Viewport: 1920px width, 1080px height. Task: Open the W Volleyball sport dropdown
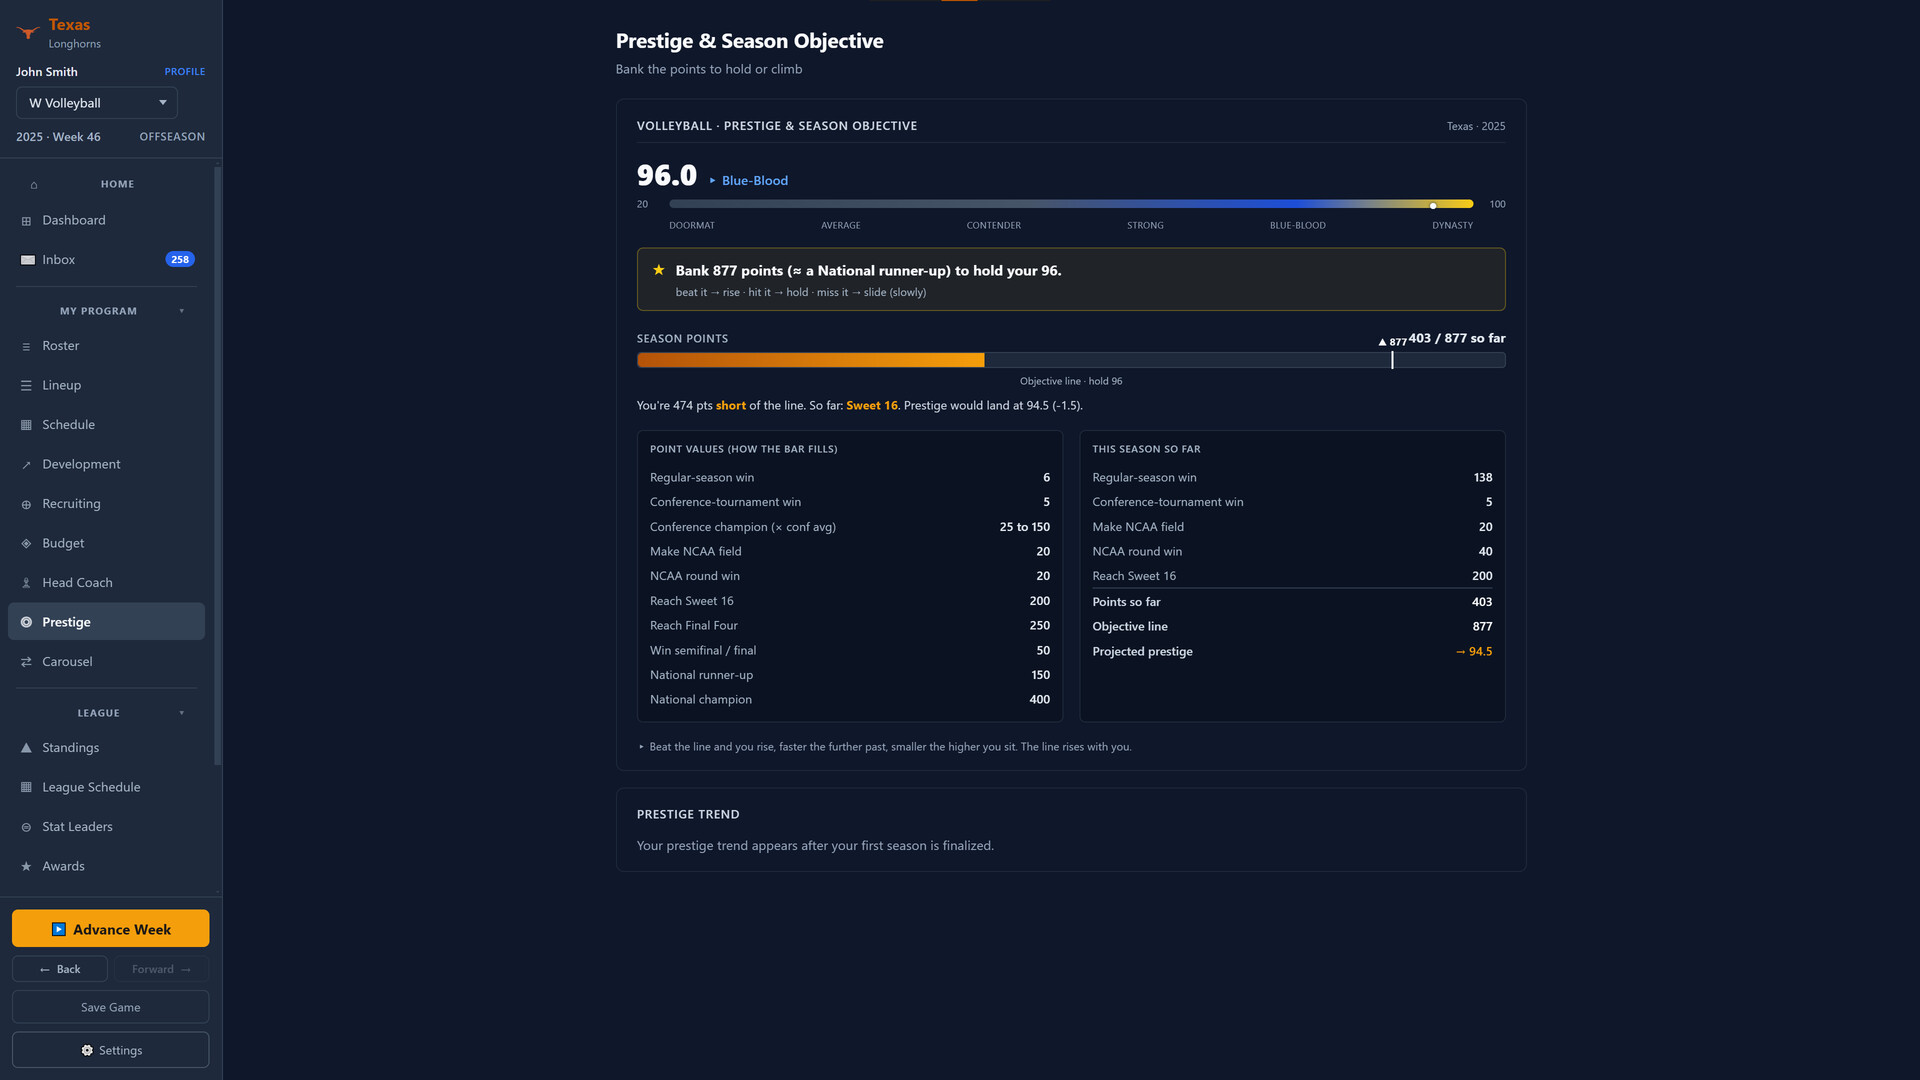(x=97, y=103)
